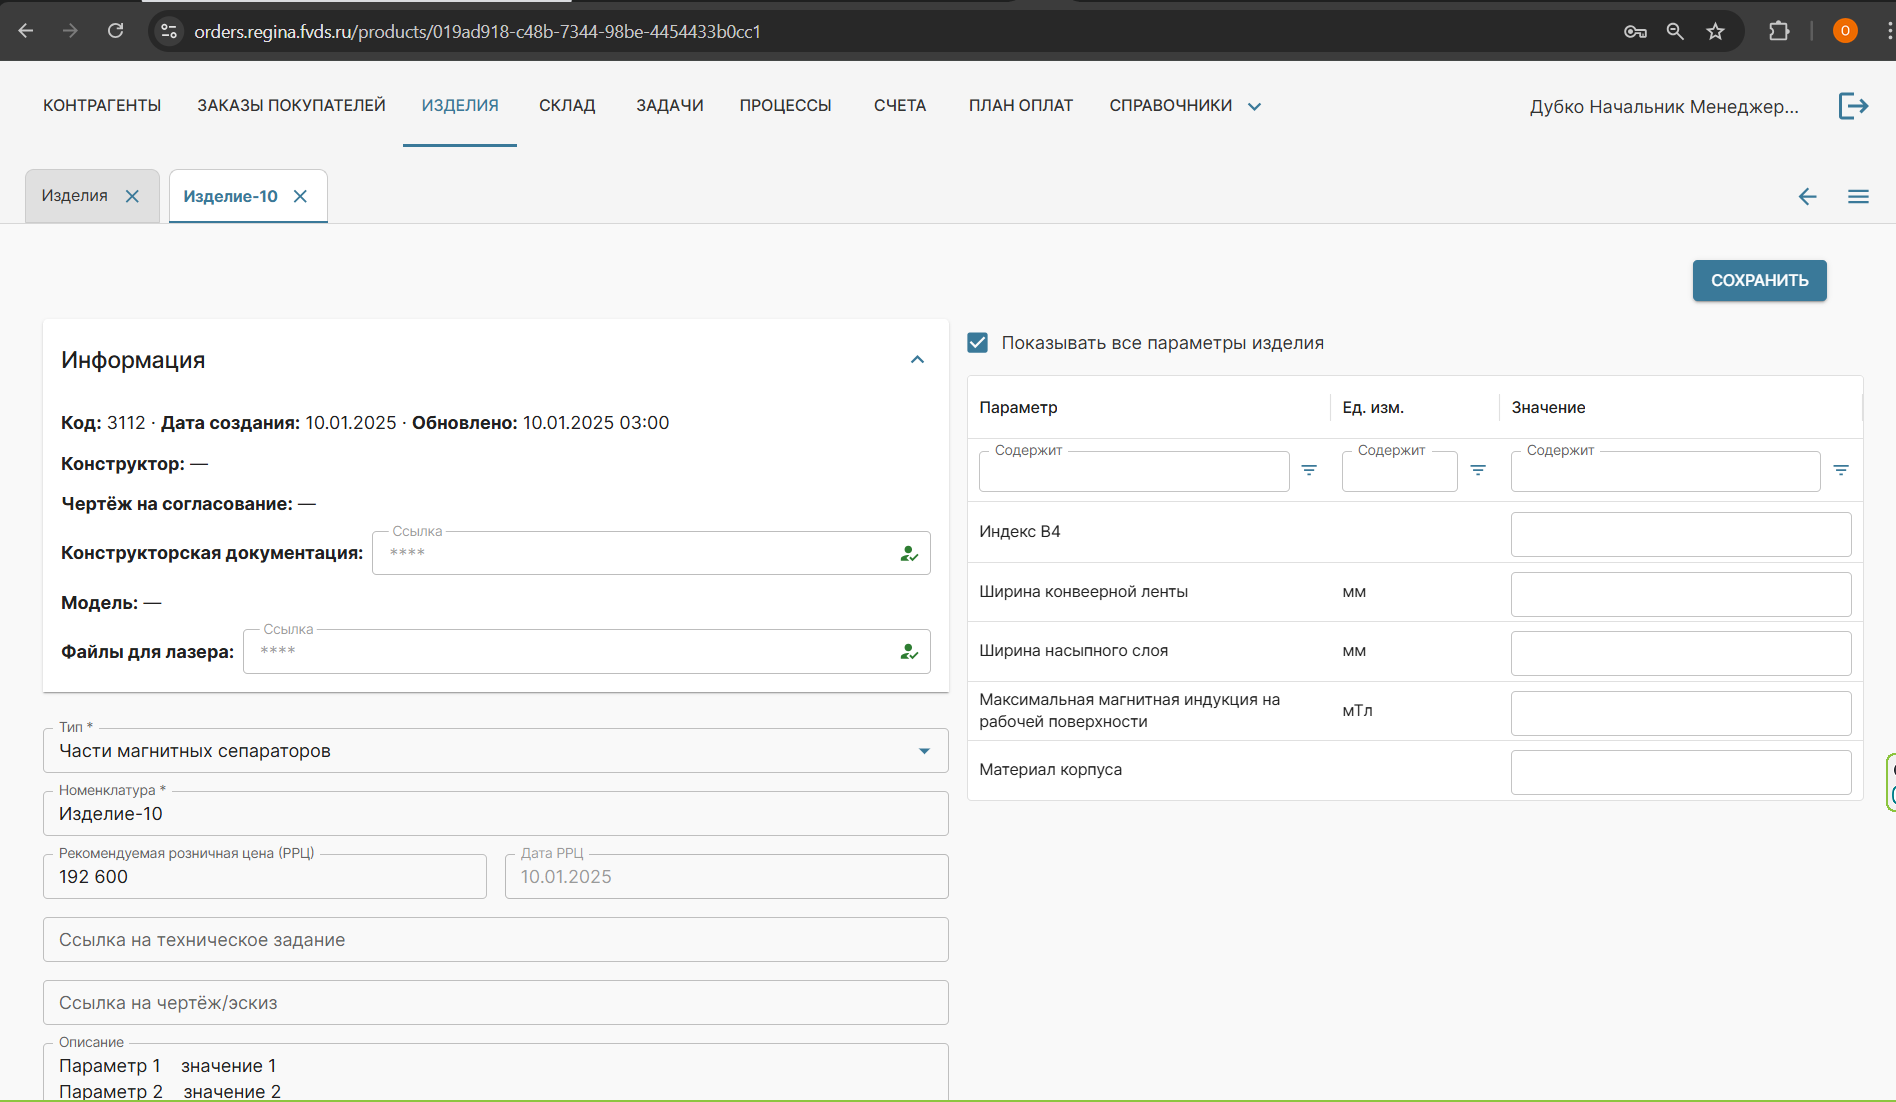Click the logout icon in header
Screen dimensions: 1896x1102
tap(1853, 106)
